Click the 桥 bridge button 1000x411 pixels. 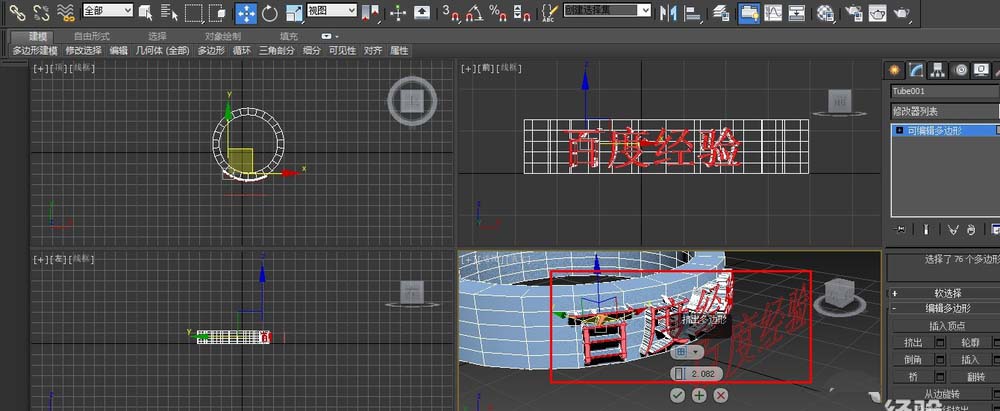913,377
